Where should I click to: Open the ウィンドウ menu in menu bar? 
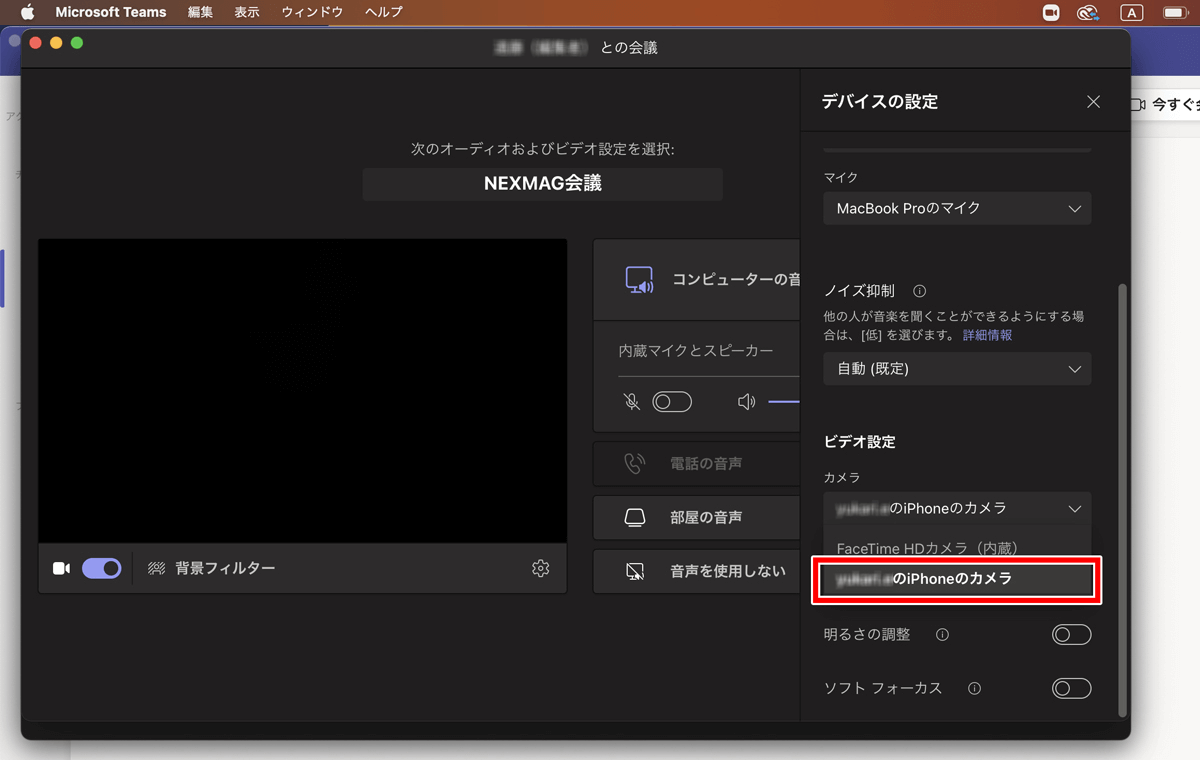(x=312, y=12)
